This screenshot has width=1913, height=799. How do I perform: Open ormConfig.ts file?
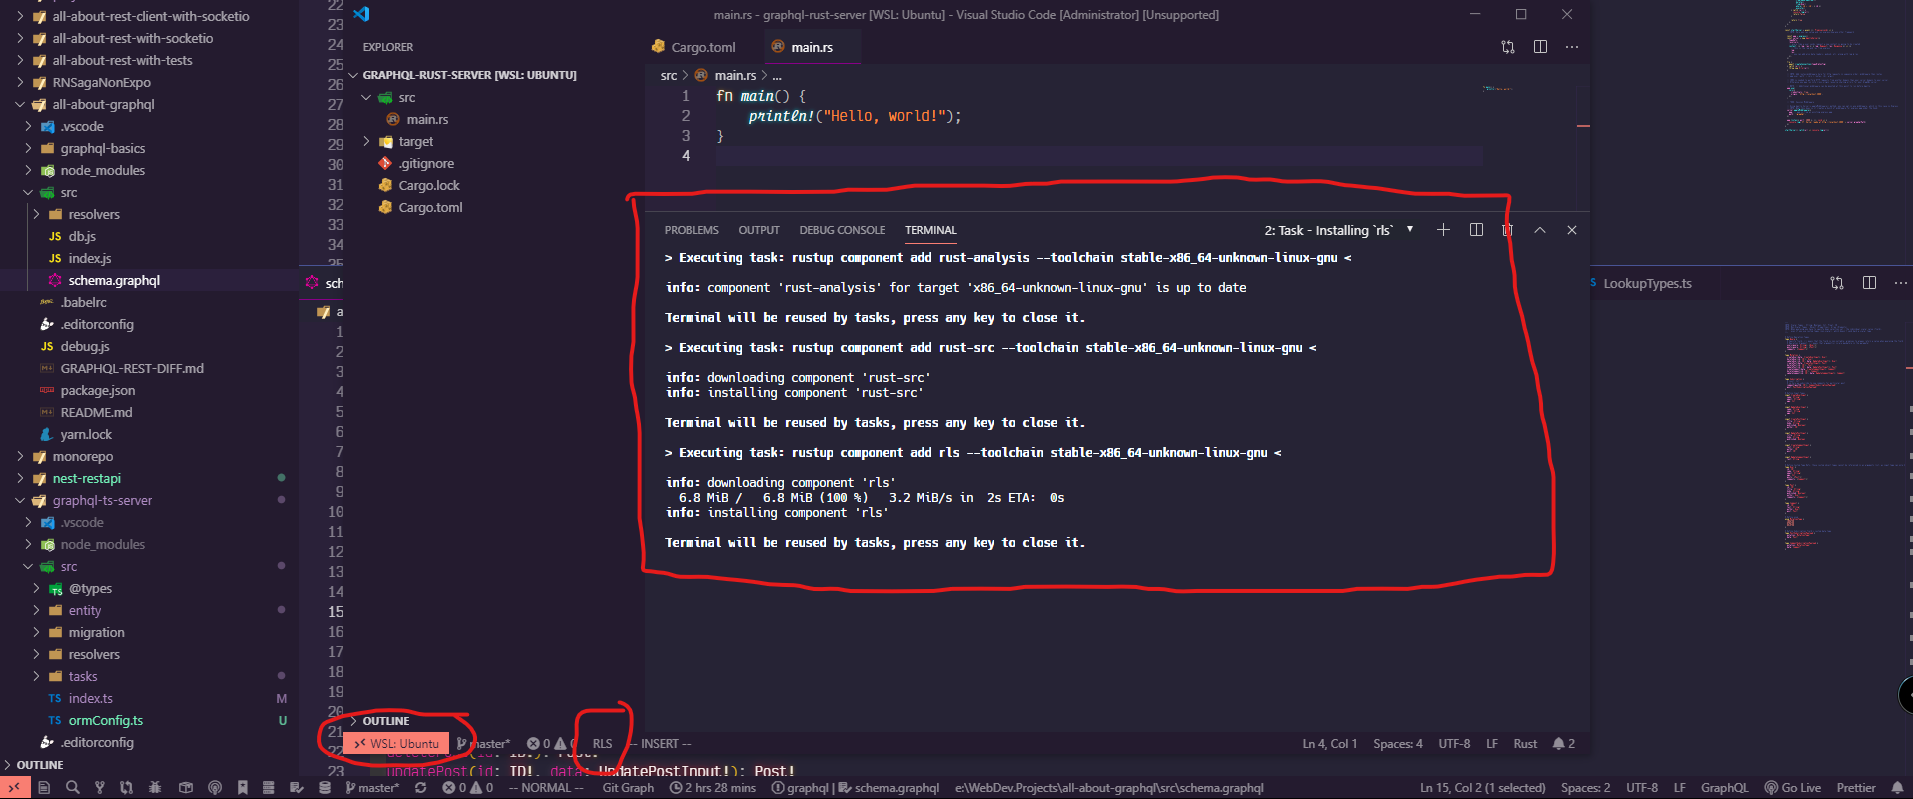tap(106, 720)
